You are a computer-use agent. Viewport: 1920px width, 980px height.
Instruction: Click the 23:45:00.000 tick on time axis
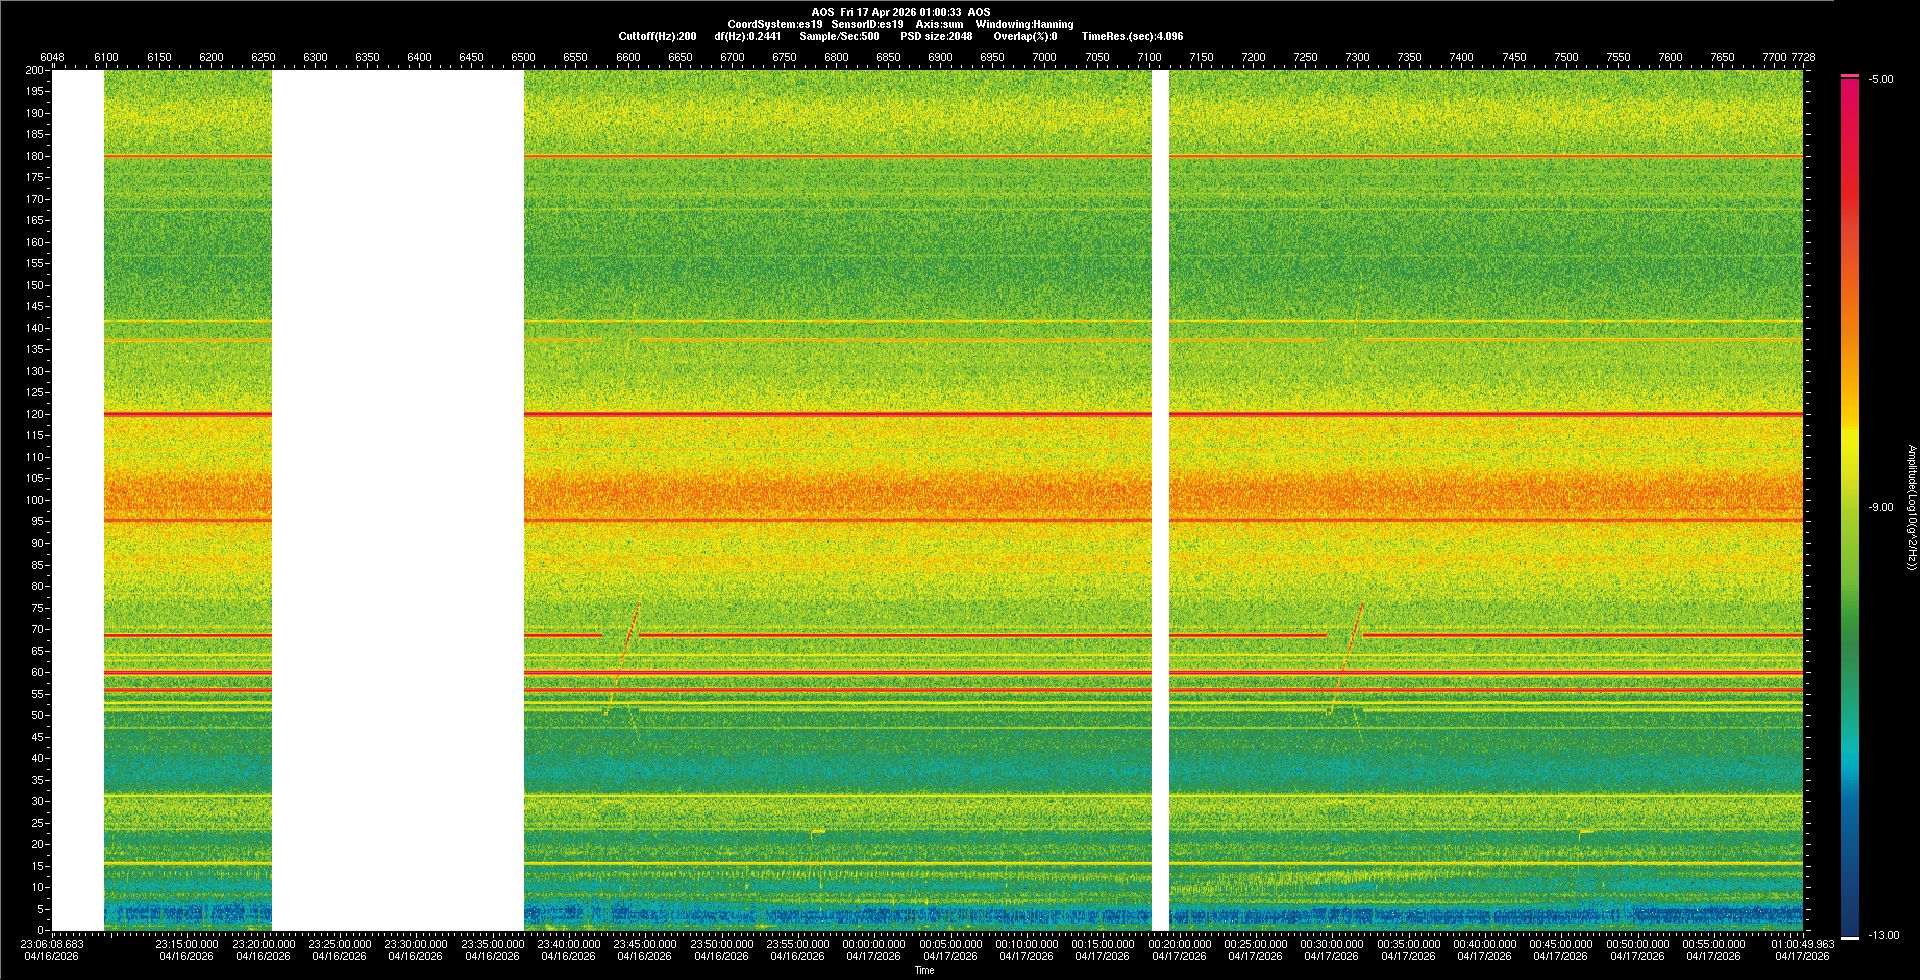pyautogui.click(x=644, y=944)
